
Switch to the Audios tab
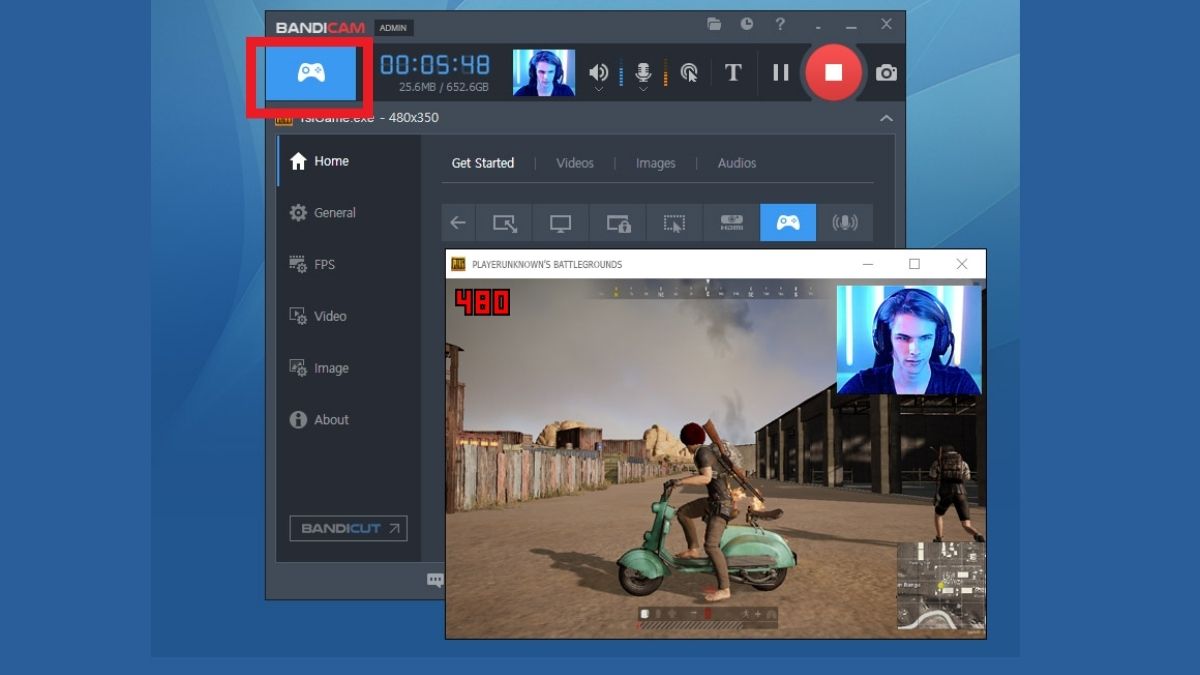737,163
